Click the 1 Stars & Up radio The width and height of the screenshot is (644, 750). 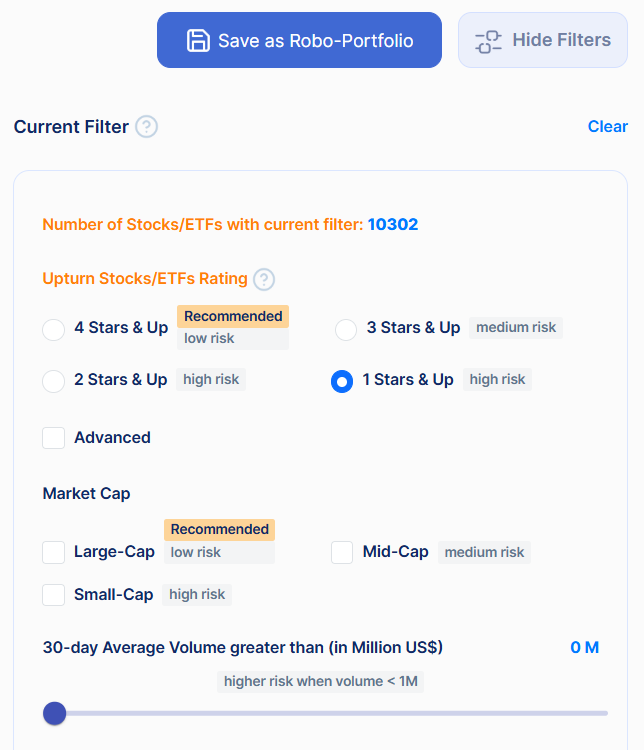click(342, 381)
